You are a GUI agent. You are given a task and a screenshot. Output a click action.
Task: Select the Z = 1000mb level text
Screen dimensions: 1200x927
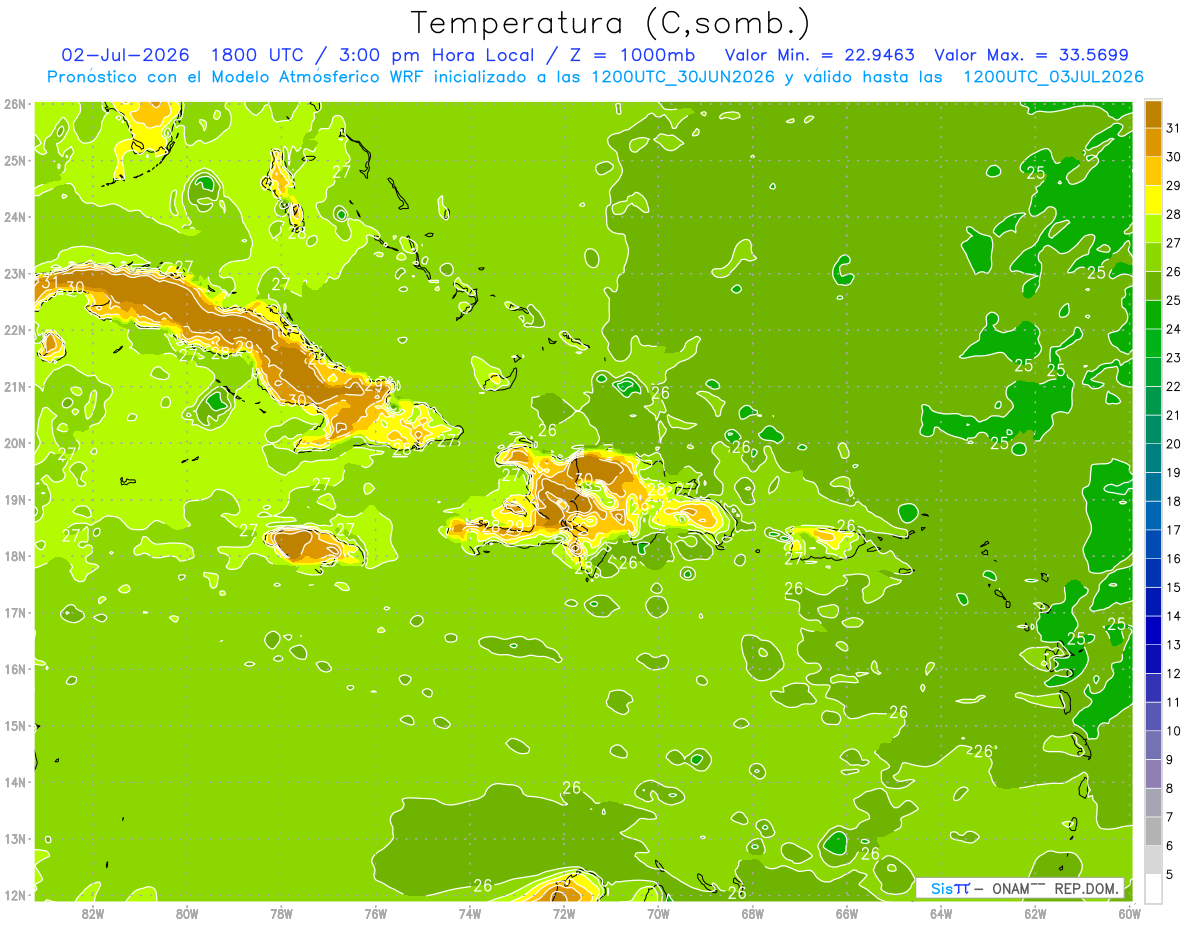[x=632, y=55]
